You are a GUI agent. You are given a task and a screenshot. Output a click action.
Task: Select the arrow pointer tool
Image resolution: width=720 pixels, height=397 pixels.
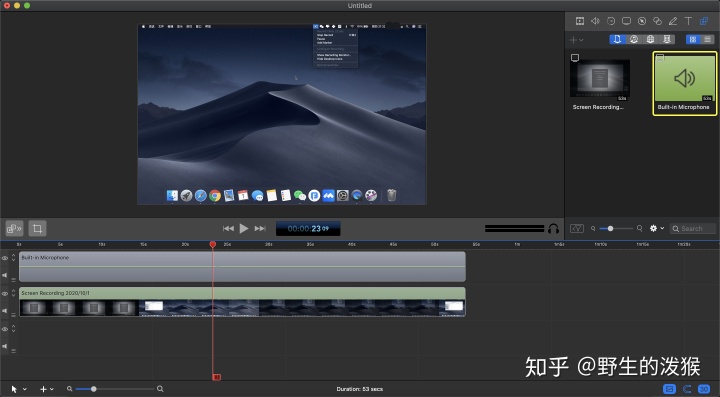[x=14, y=389]
